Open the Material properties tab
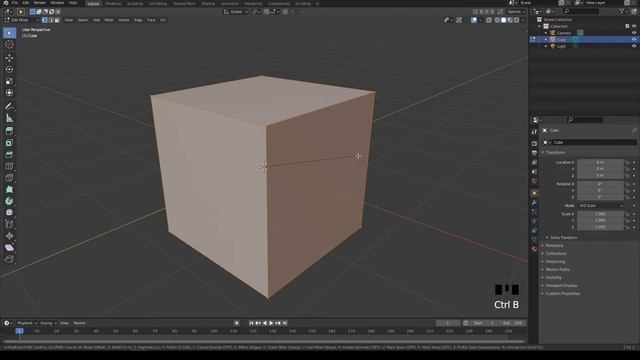Image resolution: width=640 pixels, height=360 pixels. tap(534, 249)
